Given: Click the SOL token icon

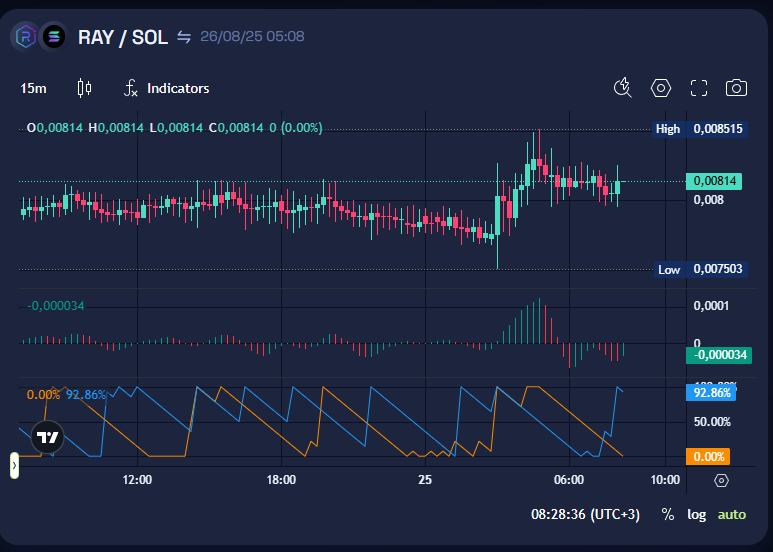Looking at the screenshot, I should [54, 37].
